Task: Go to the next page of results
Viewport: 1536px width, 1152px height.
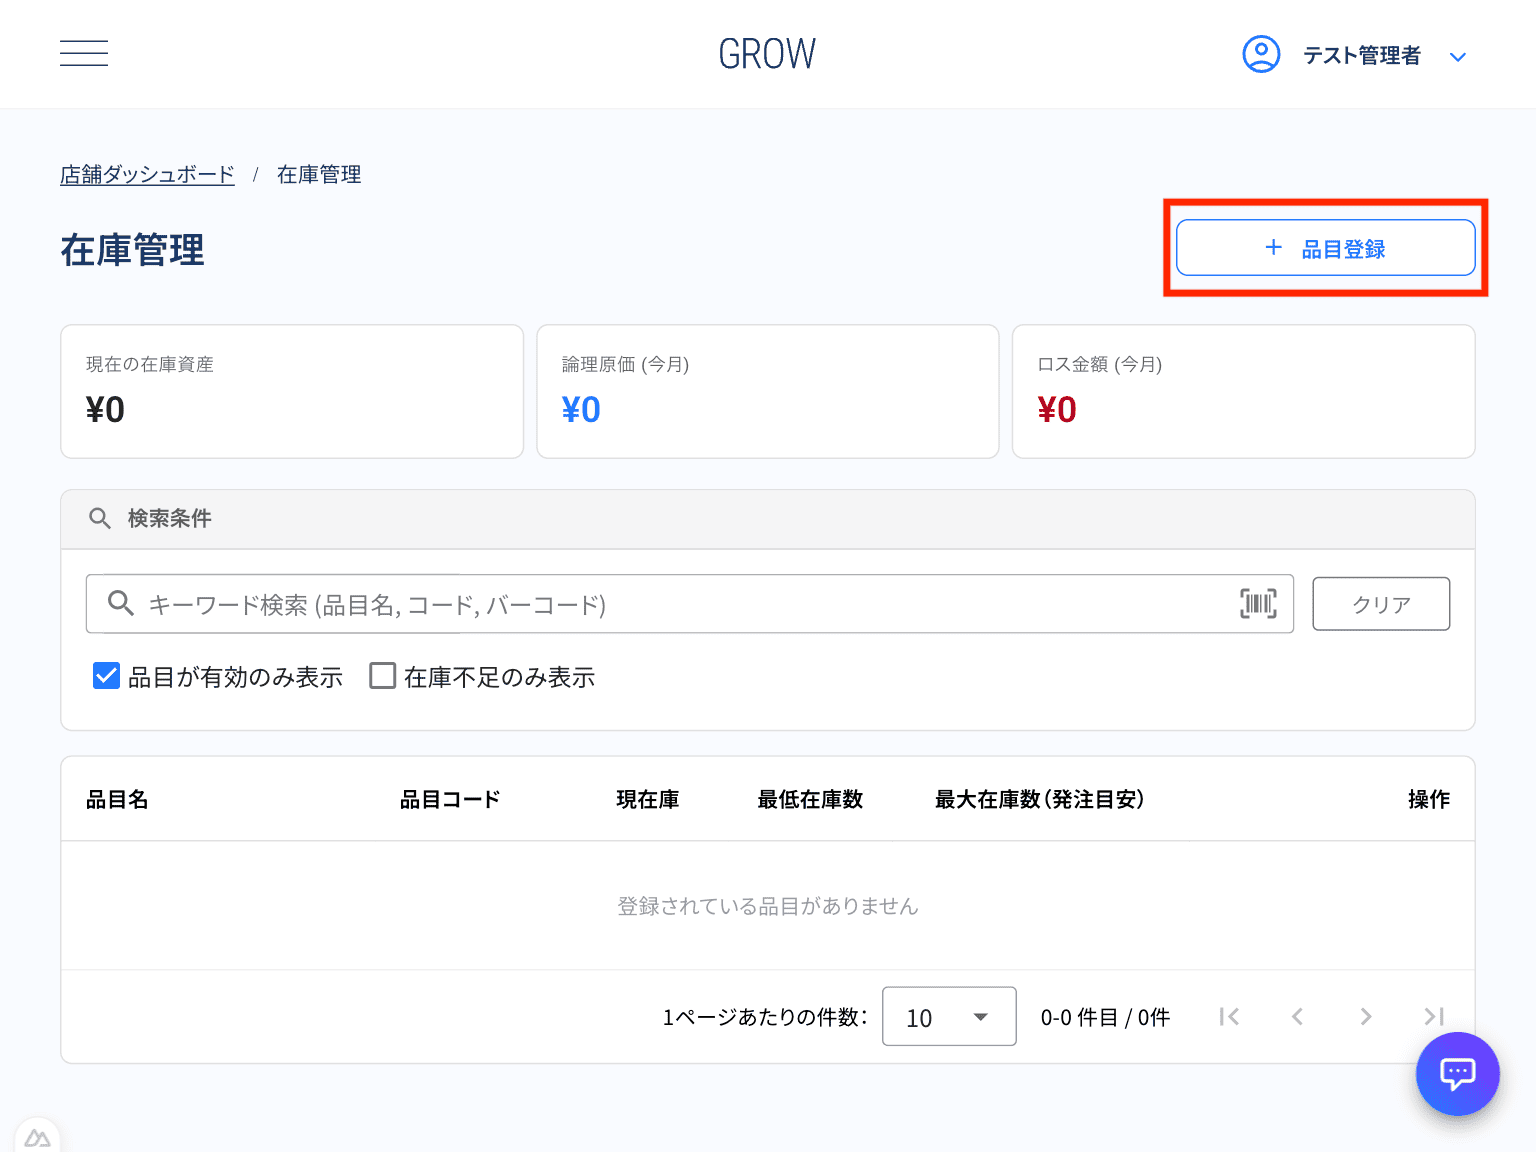Action: click(1365, 1016)
